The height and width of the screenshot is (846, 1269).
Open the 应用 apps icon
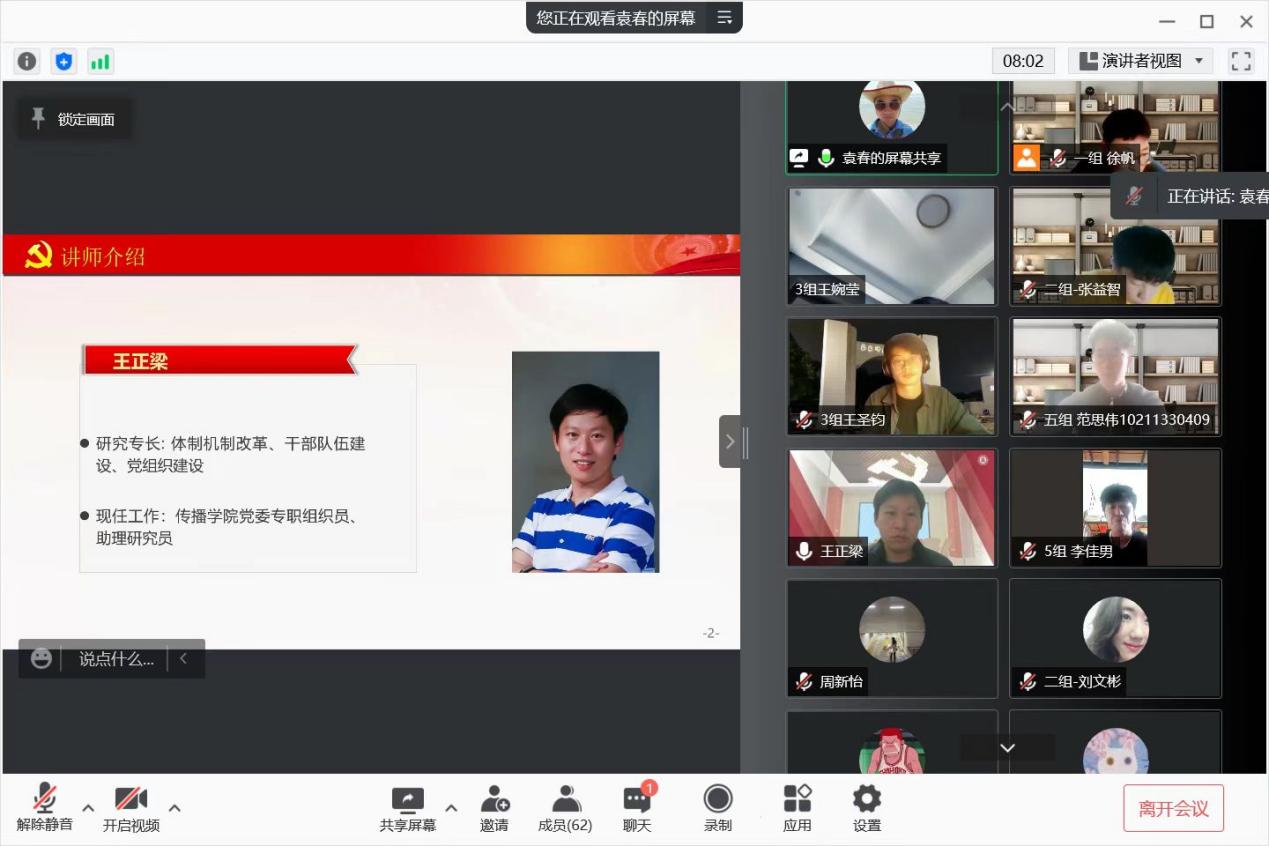[797, 808]
